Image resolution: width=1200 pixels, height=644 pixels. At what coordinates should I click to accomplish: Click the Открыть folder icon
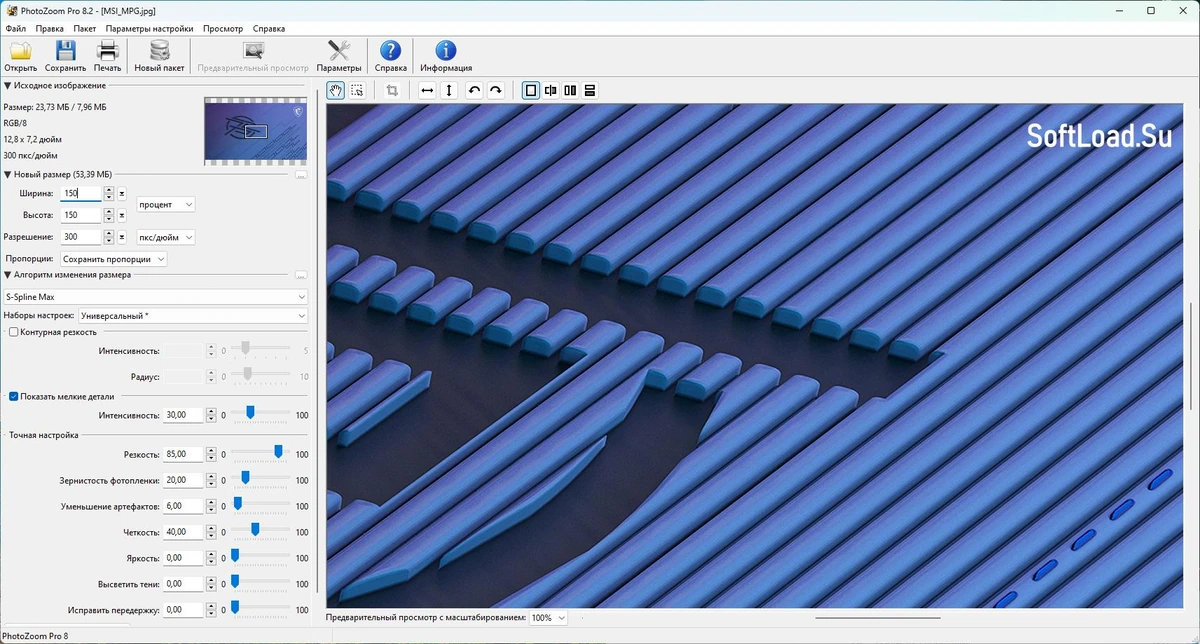click(x=20, y=50)
